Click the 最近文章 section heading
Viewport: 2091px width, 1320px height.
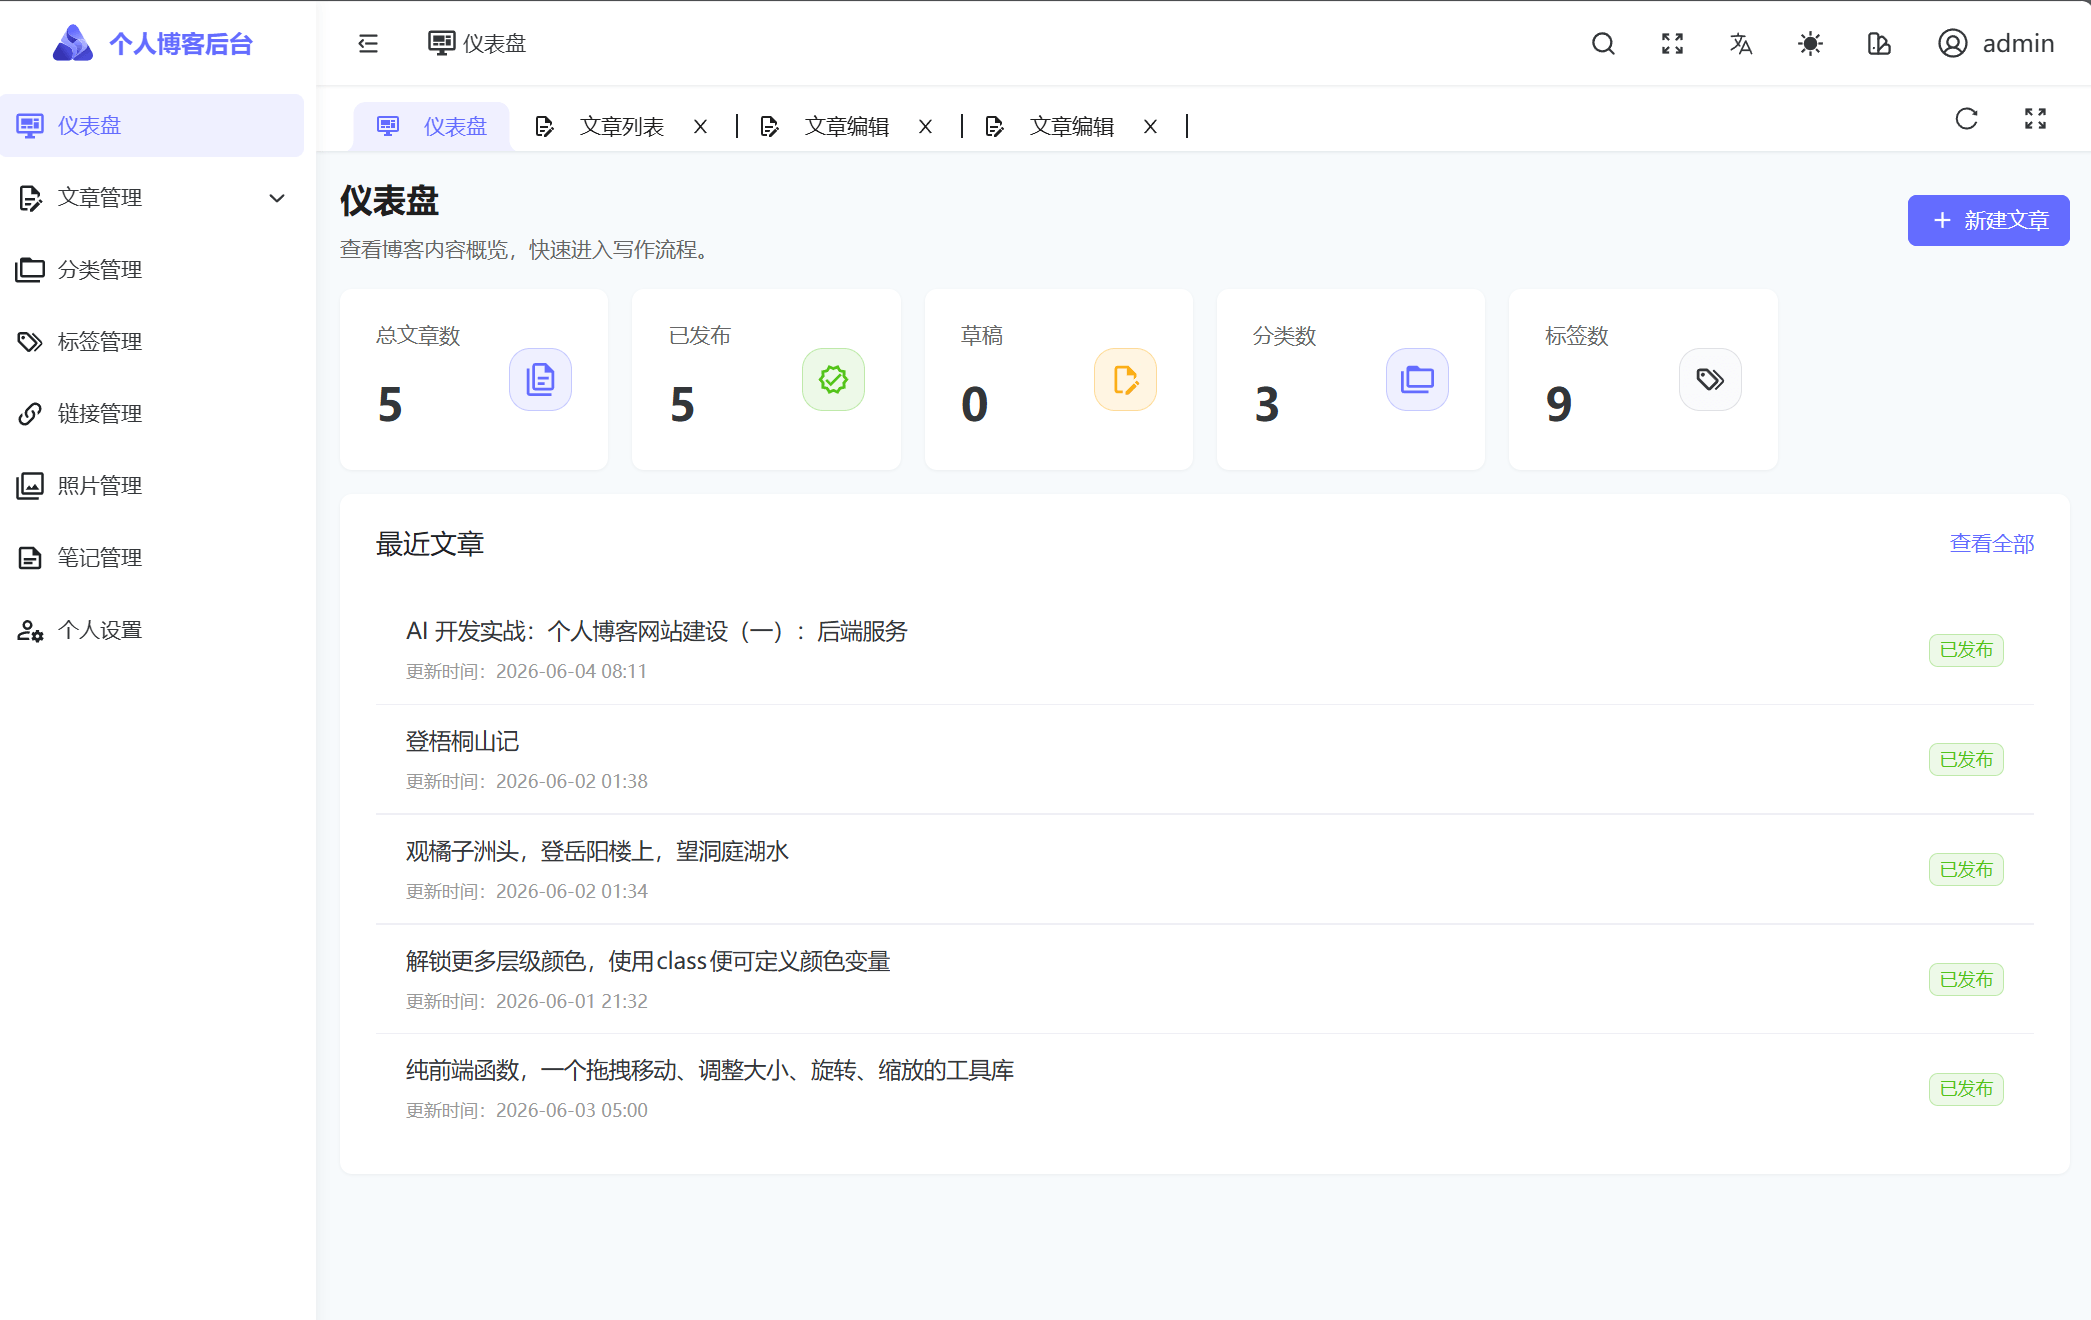(430, 543)
